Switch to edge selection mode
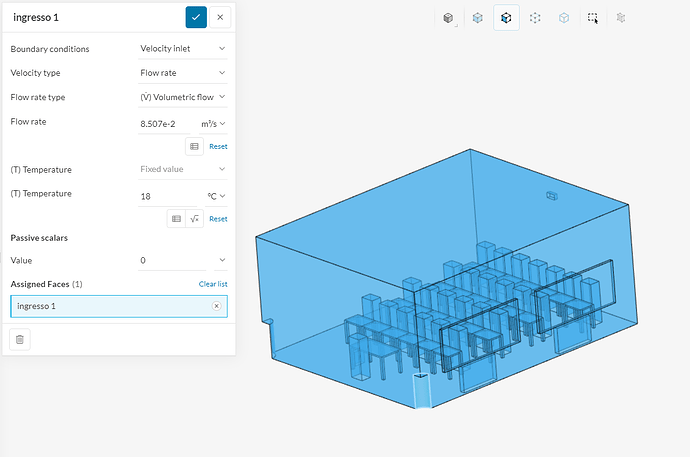The height and width of the screenshot is (457, 690). pyautogui.click(x=564, y=18)
